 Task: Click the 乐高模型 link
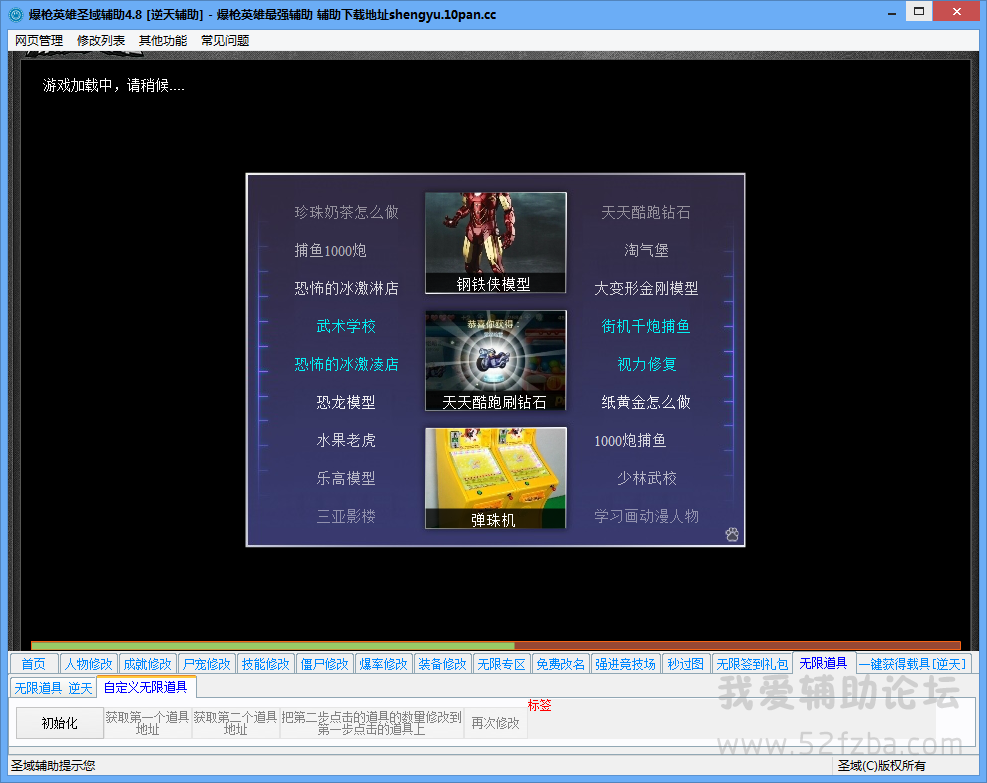click(x=346, y=478)
